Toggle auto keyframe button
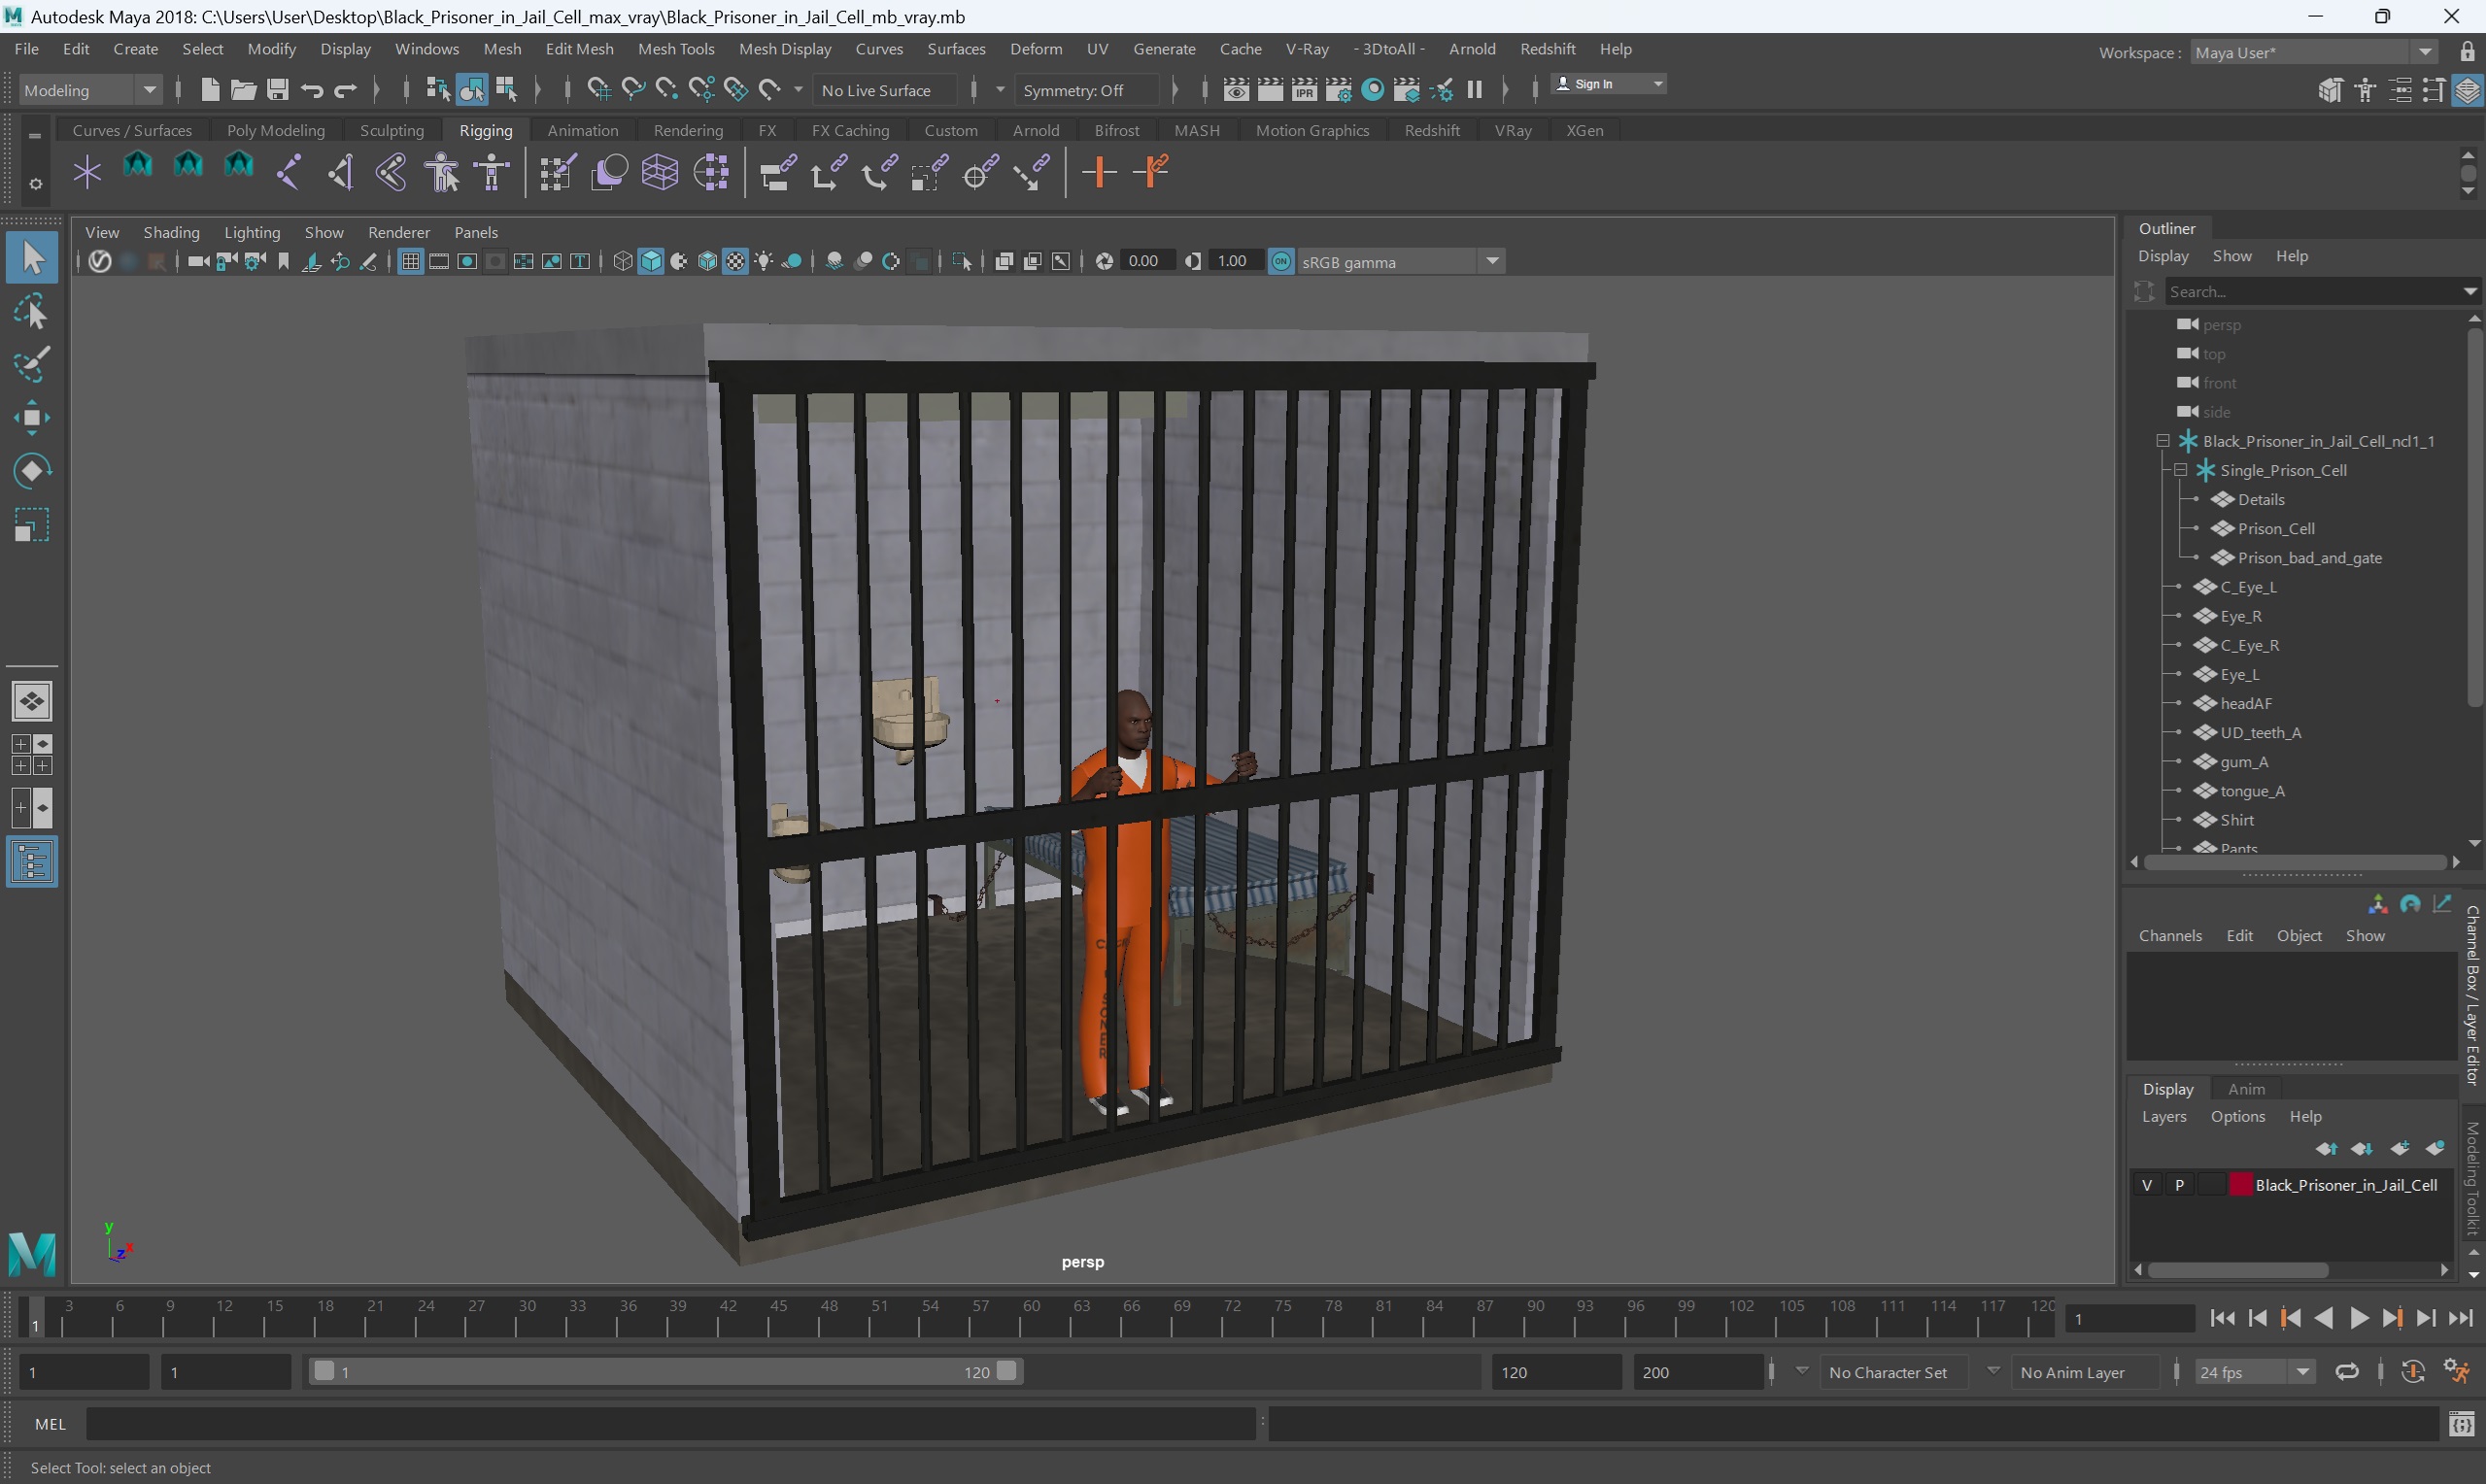2486x1484 pixels. point(2412,1371)
